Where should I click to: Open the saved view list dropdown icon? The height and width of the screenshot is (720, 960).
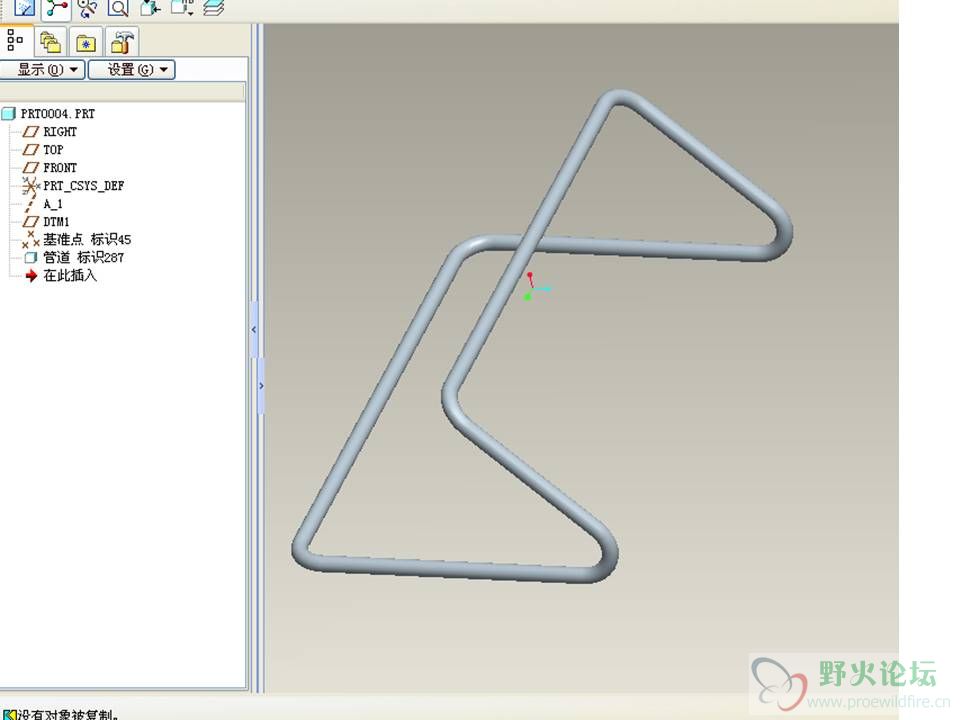tap(182, 8)
